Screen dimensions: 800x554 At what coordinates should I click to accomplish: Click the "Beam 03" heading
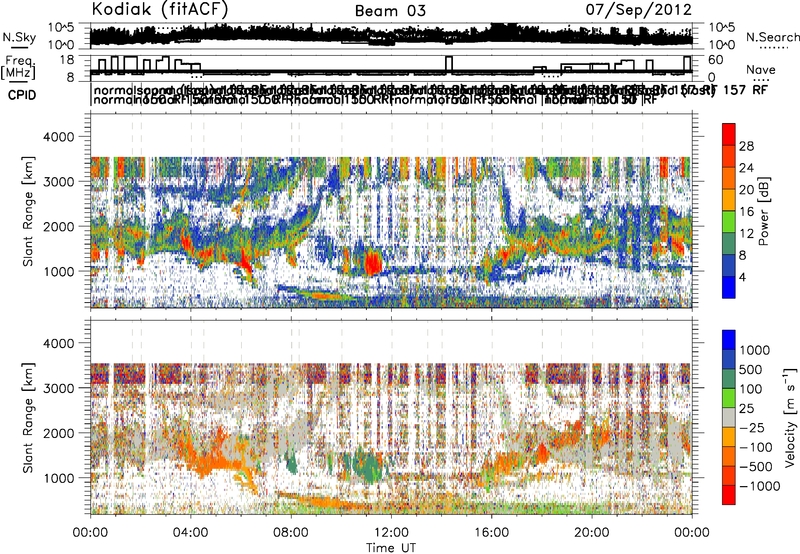coord(390,11)
